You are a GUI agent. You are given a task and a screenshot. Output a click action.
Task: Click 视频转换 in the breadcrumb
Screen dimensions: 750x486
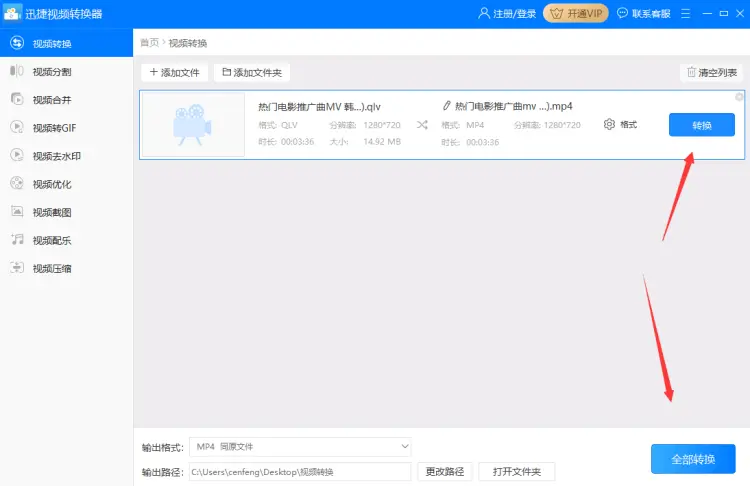(x=188, y=43)
